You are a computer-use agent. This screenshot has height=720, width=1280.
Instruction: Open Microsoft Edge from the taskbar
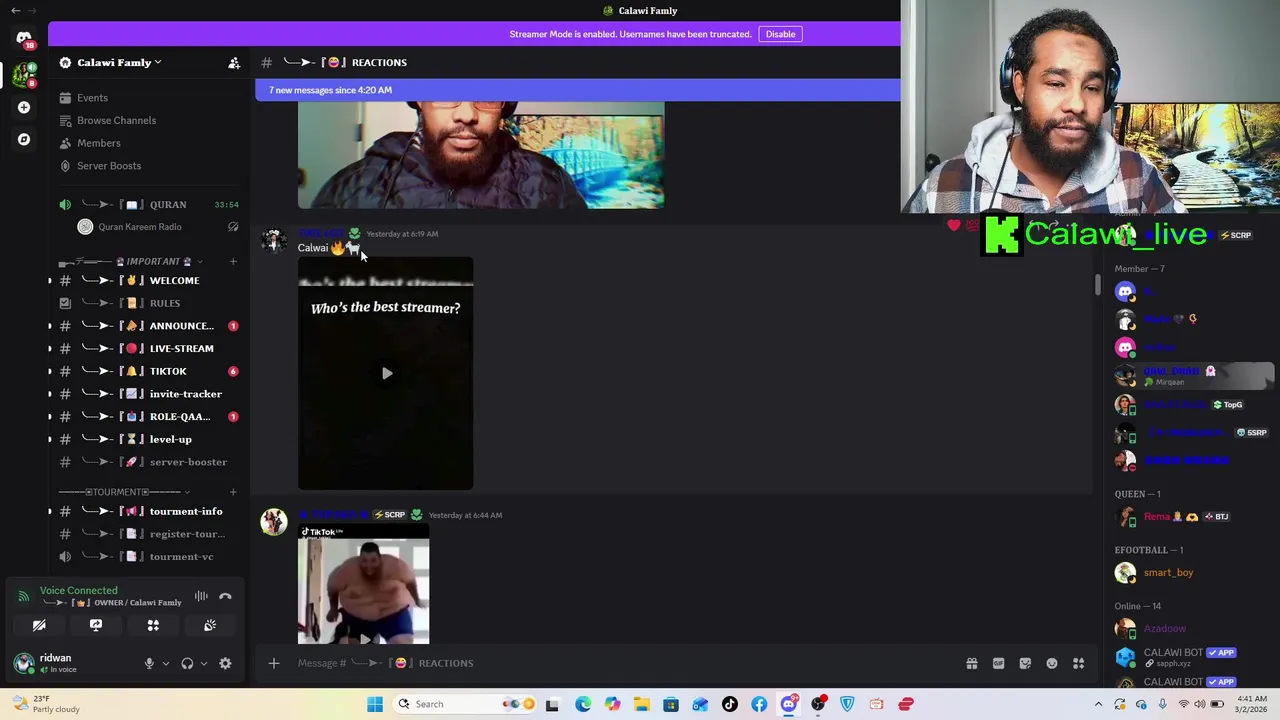pyautogui.click(x=583, y=704)
